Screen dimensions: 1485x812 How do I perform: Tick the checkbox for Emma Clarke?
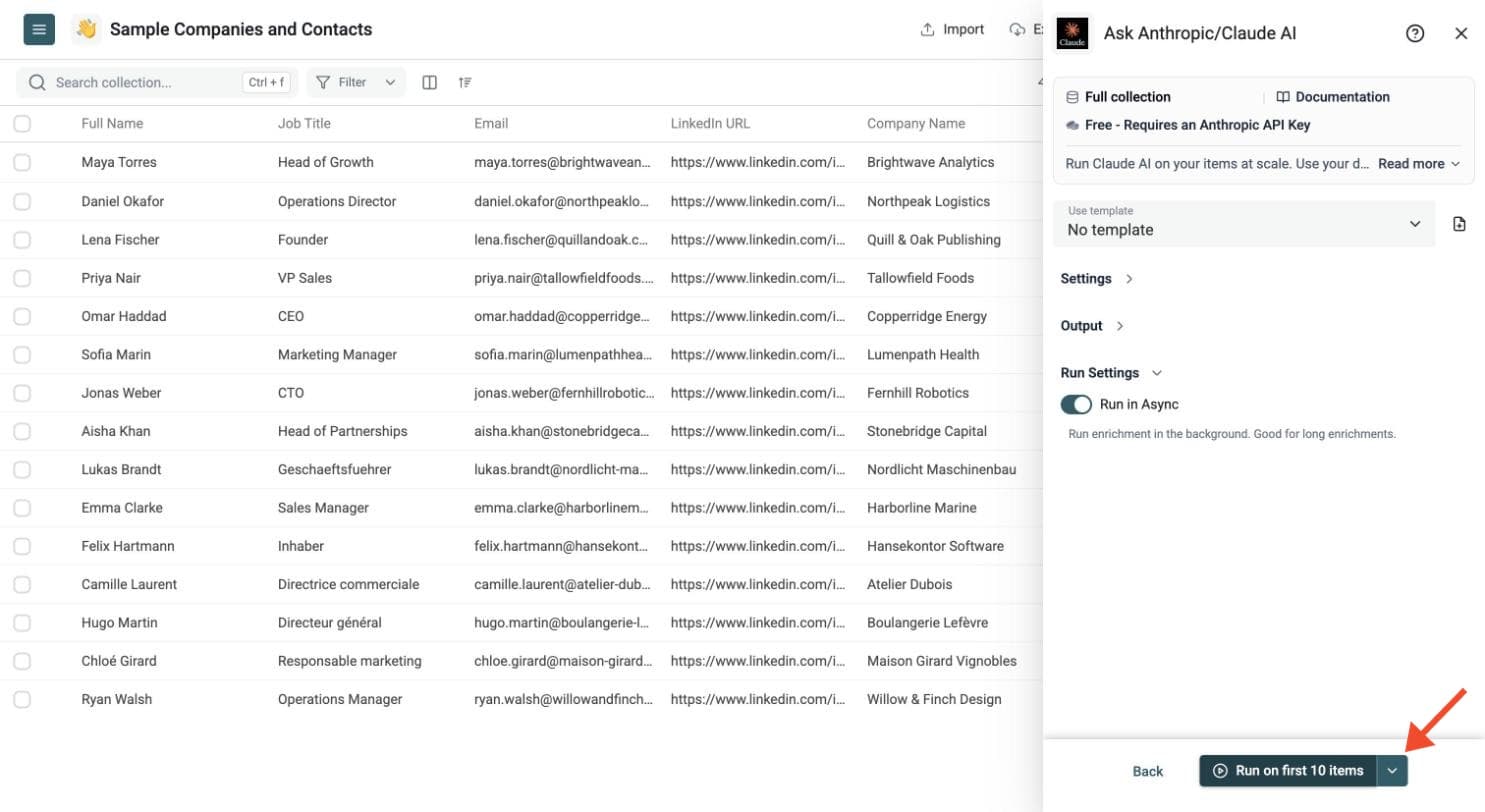click(22, 508)
